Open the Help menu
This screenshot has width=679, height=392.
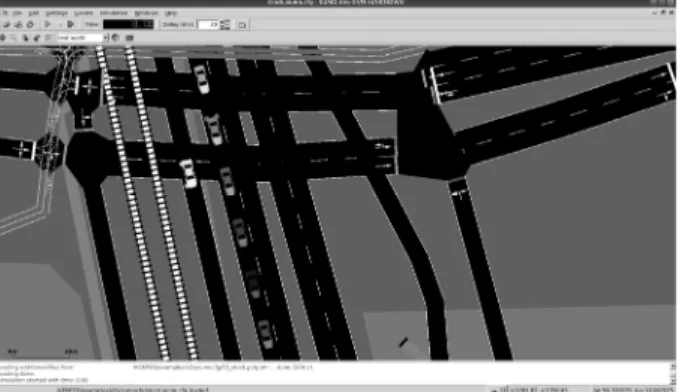point(171,13)
